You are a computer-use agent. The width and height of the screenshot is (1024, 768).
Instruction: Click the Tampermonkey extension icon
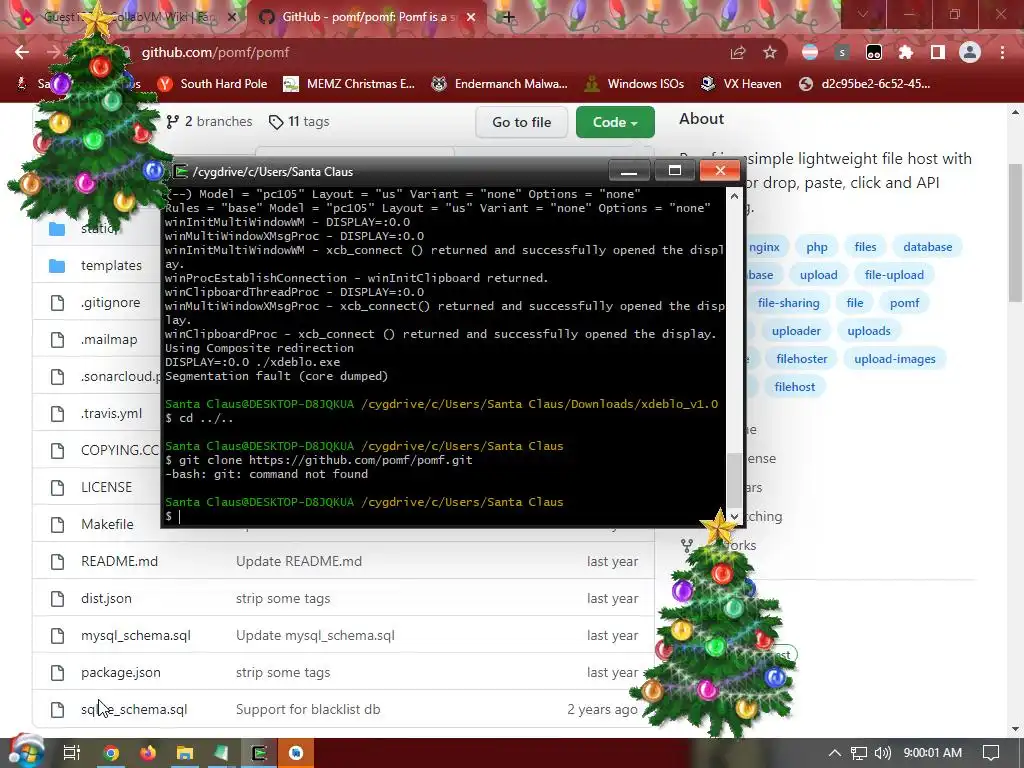pos(874,53)
